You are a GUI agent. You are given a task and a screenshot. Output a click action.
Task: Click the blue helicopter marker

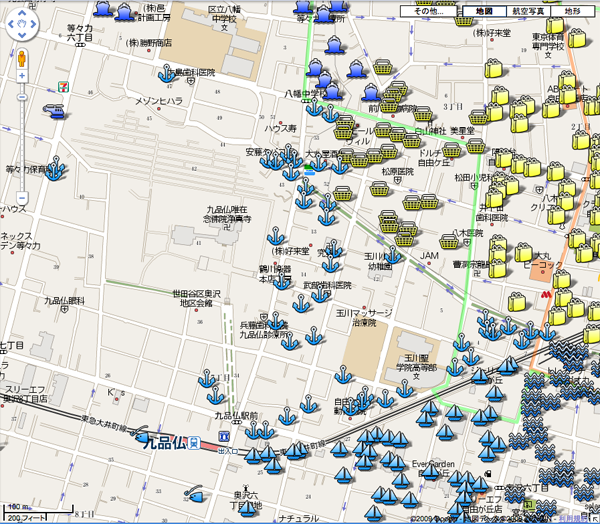(x=52, y=111)
